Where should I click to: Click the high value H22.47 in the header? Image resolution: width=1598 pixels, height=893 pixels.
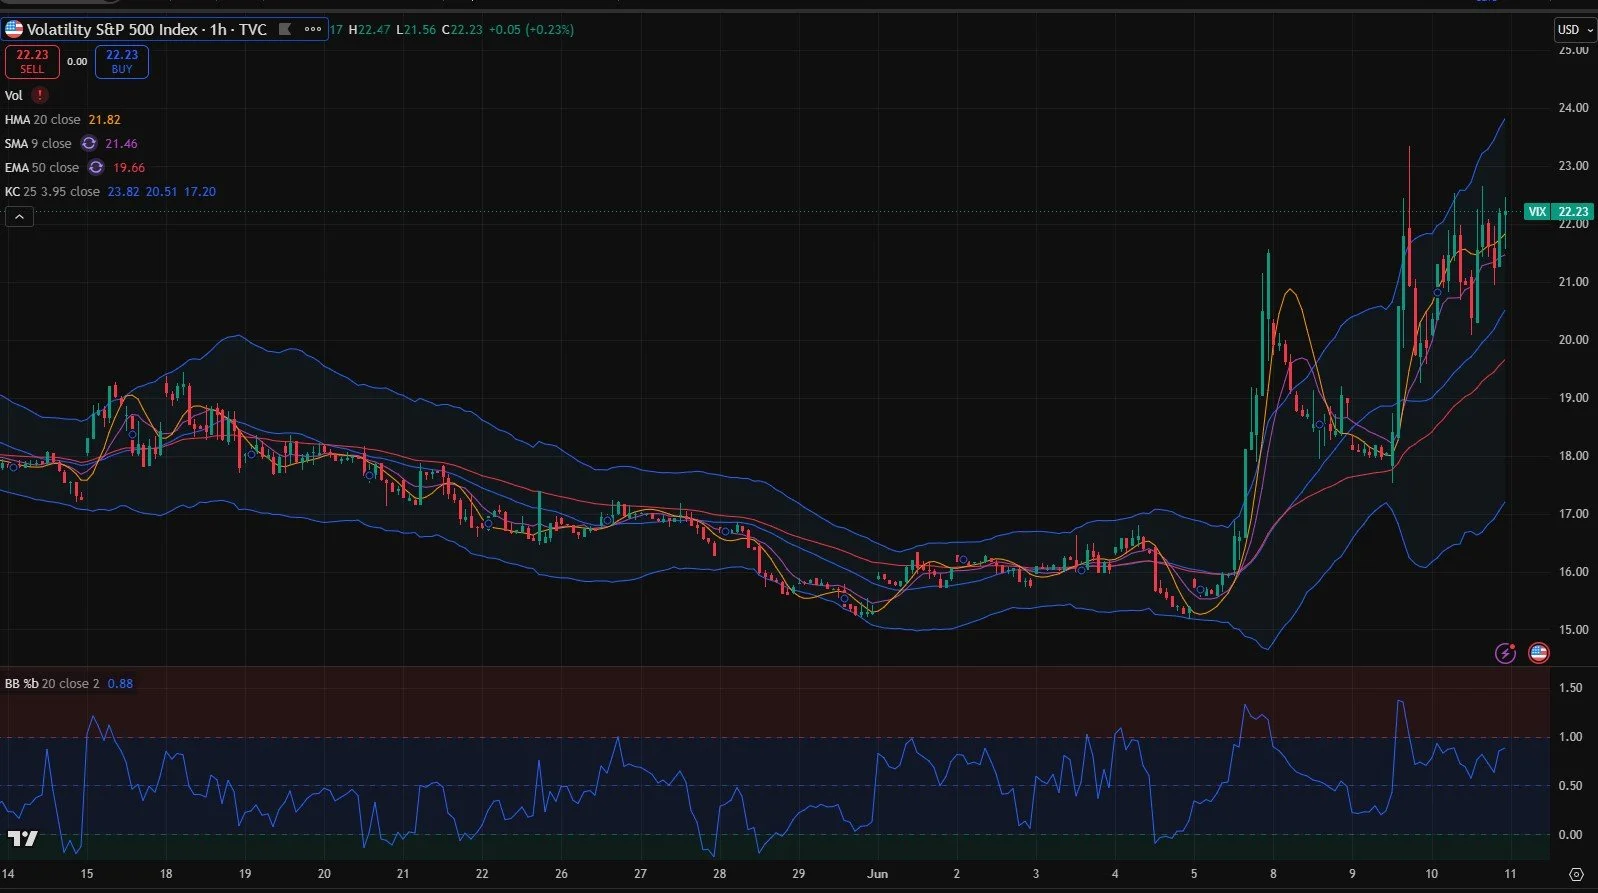tap(369, 29)
